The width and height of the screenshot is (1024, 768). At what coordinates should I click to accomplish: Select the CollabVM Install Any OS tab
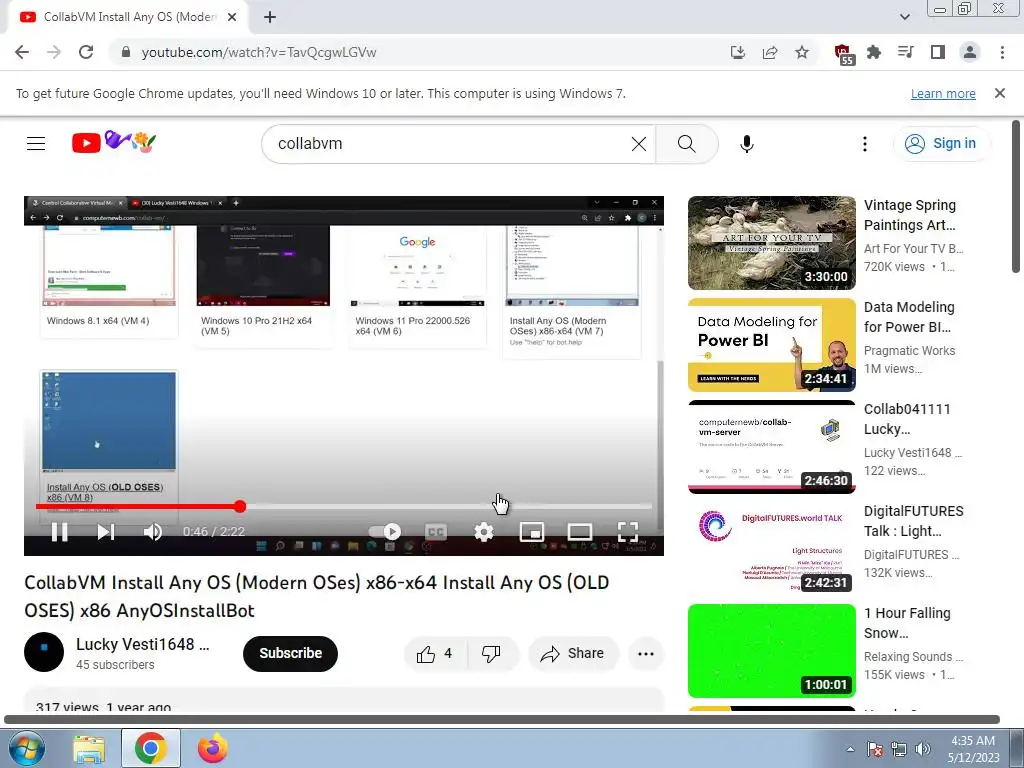(x=129, y=17)
